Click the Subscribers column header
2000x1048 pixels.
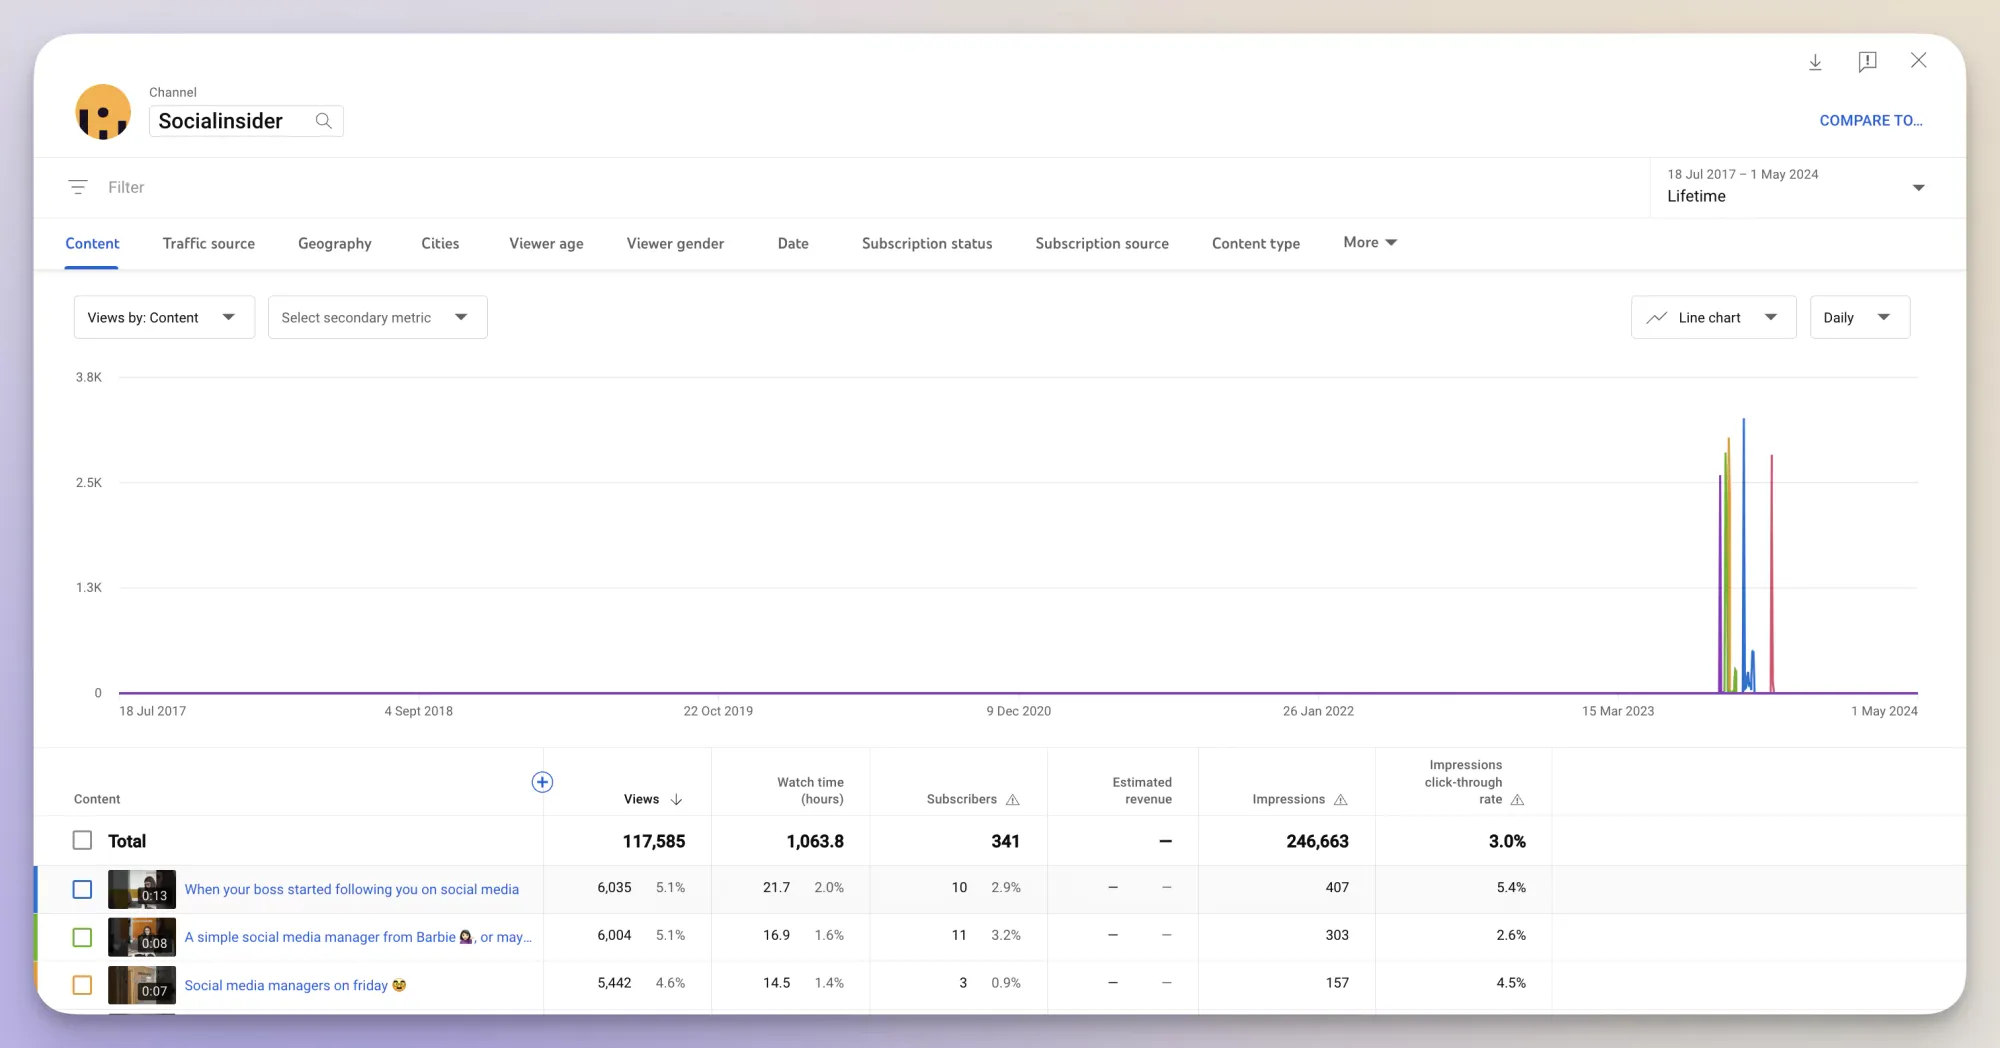coord(961,799)
